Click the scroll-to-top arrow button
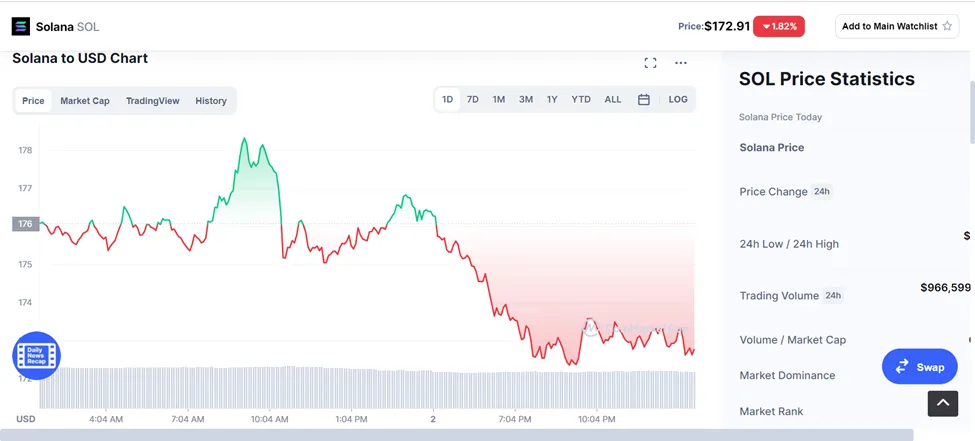Viewport: 975px width, 441px height. tap(943, 404)
